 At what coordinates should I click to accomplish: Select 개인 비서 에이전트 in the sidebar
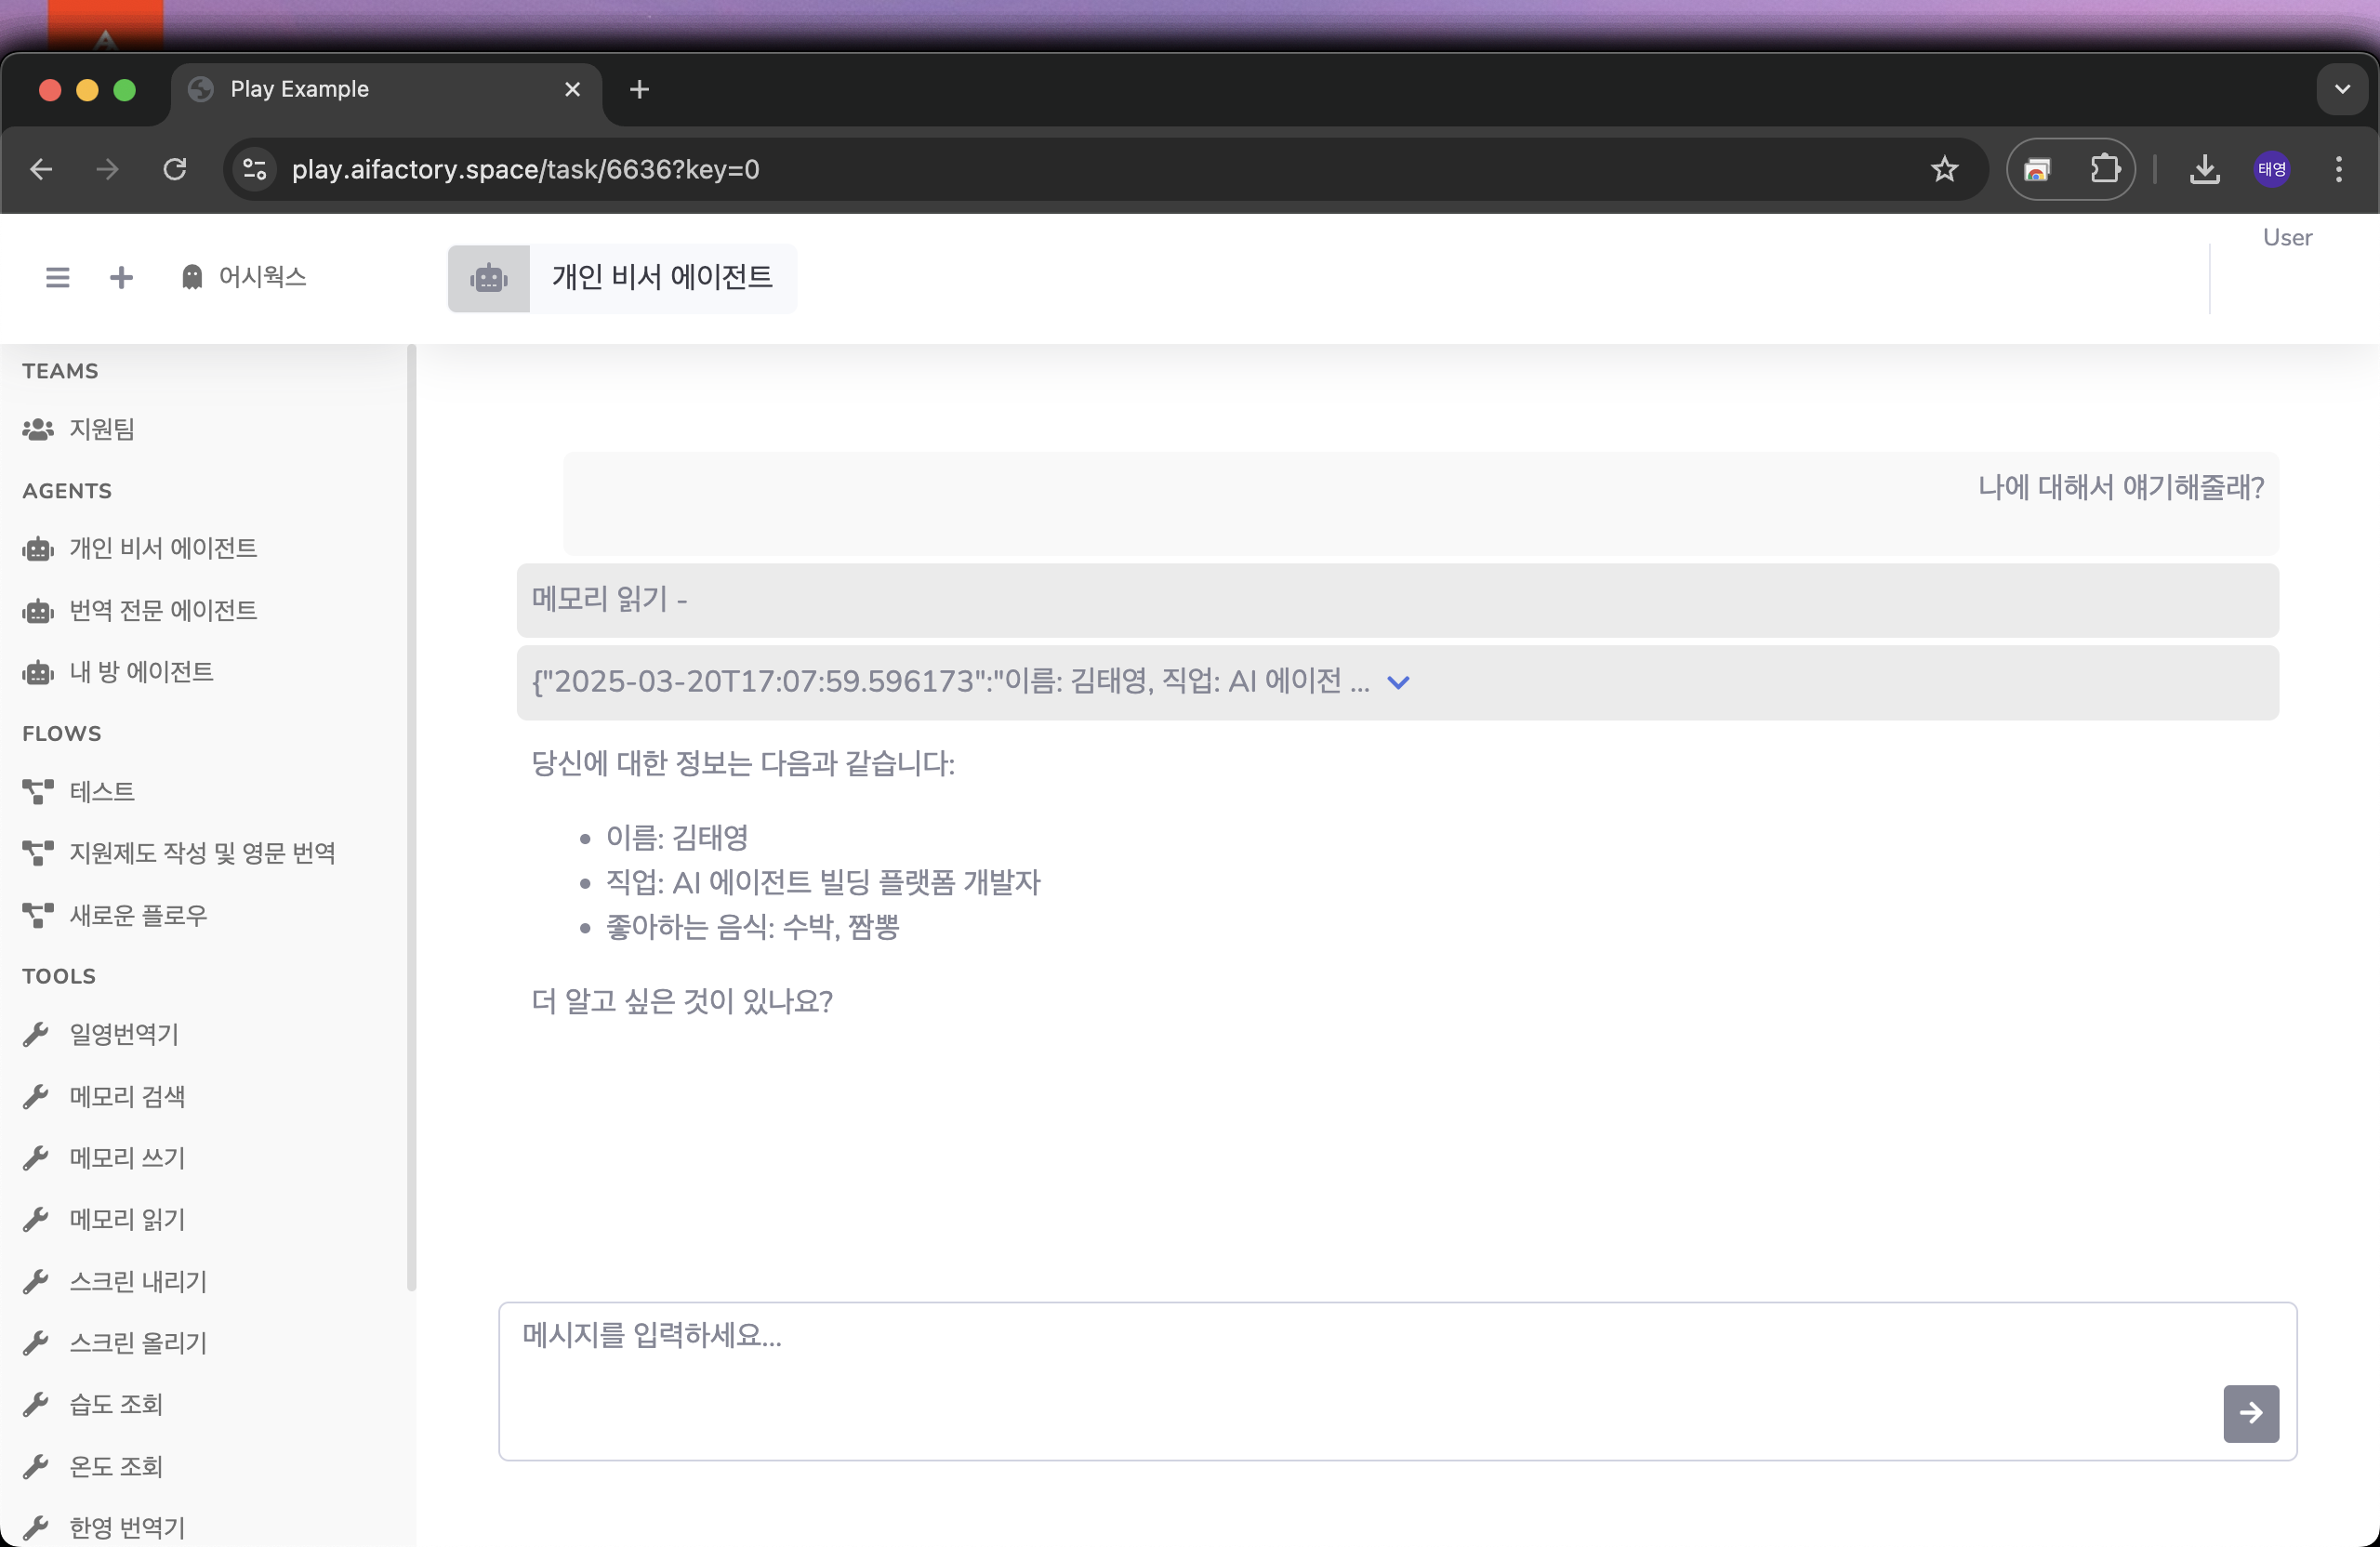(x=140, y=548)
